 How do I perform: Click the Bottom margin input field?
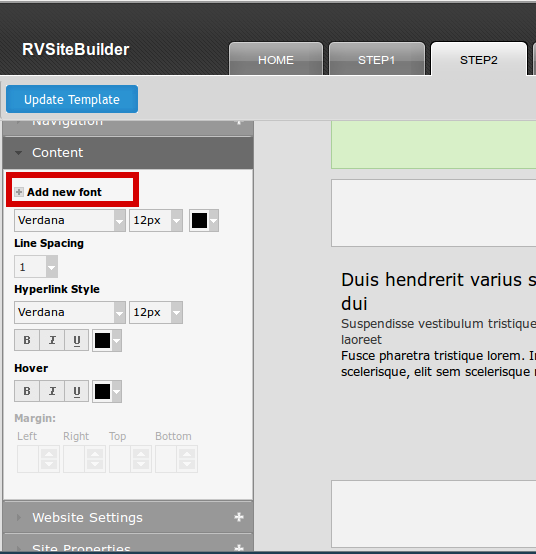166,459
